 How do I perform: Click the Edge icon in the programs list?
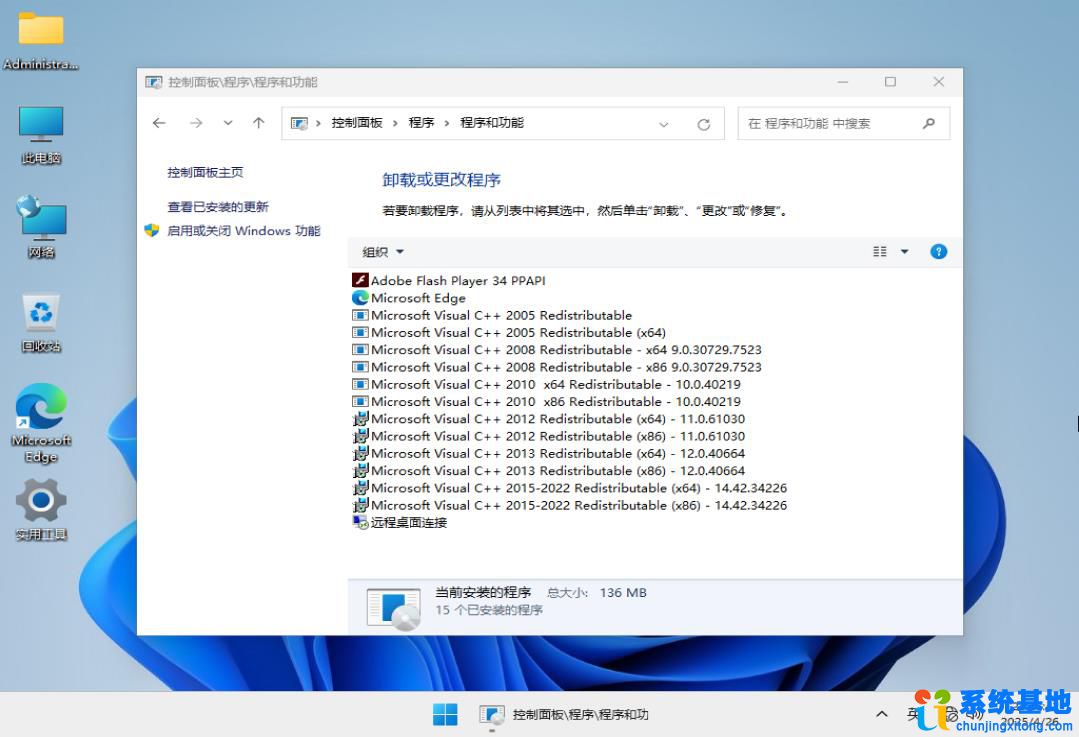click(360, 298)
